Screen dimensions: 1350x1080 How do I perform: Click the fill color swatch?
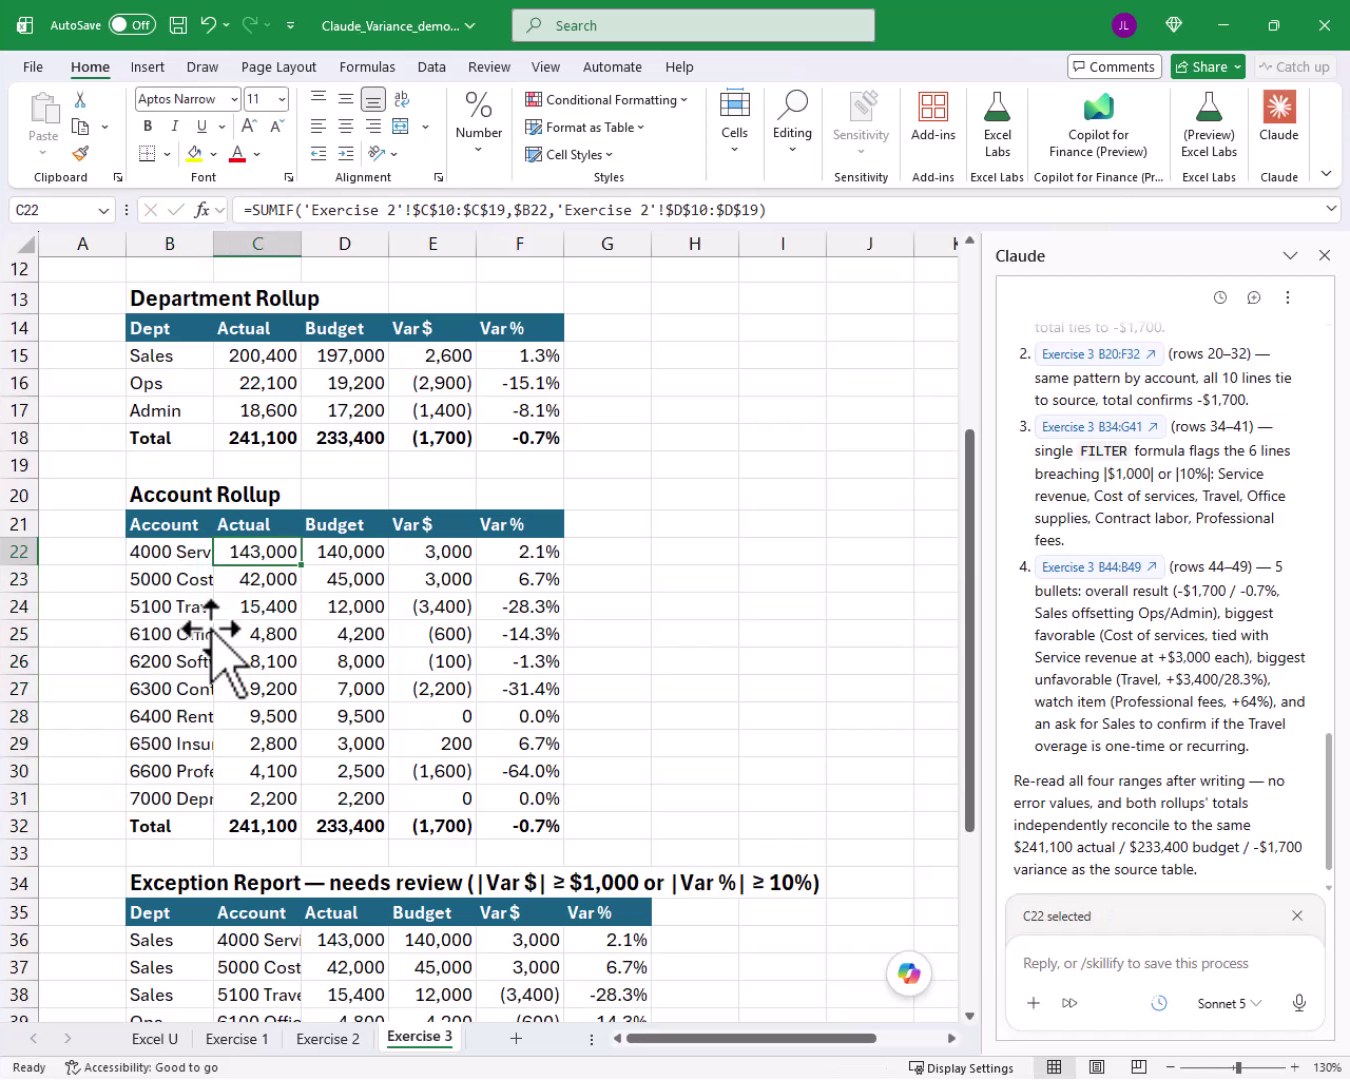pyautogui.click(x=194, y=154)
